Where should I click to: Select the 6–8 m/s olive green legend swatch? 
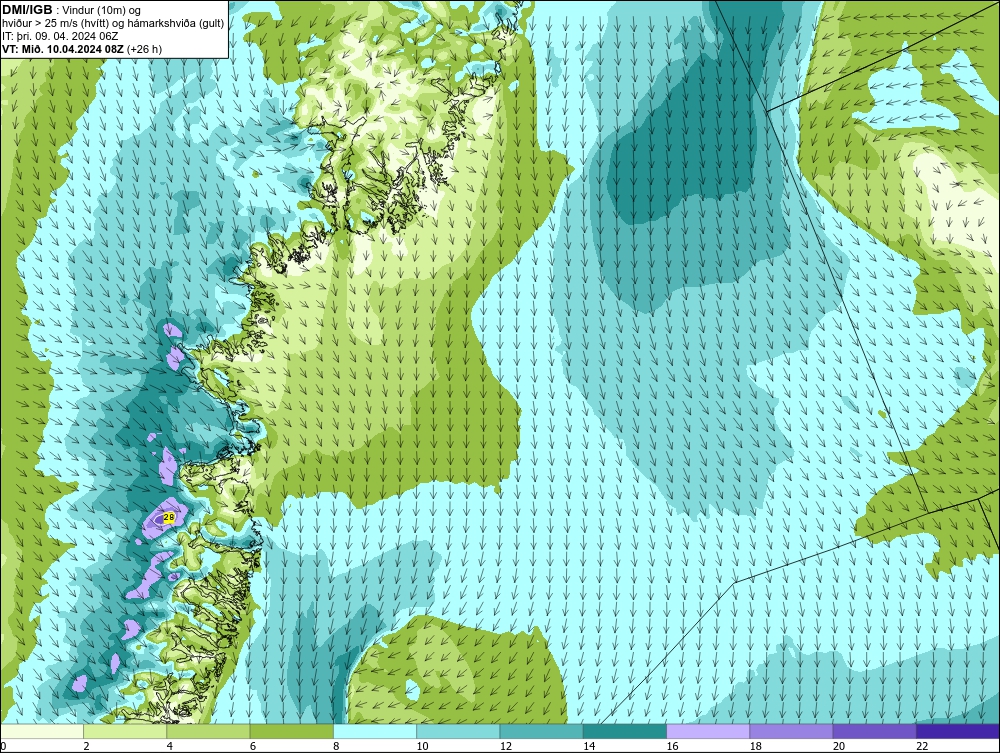click(291, 731)
